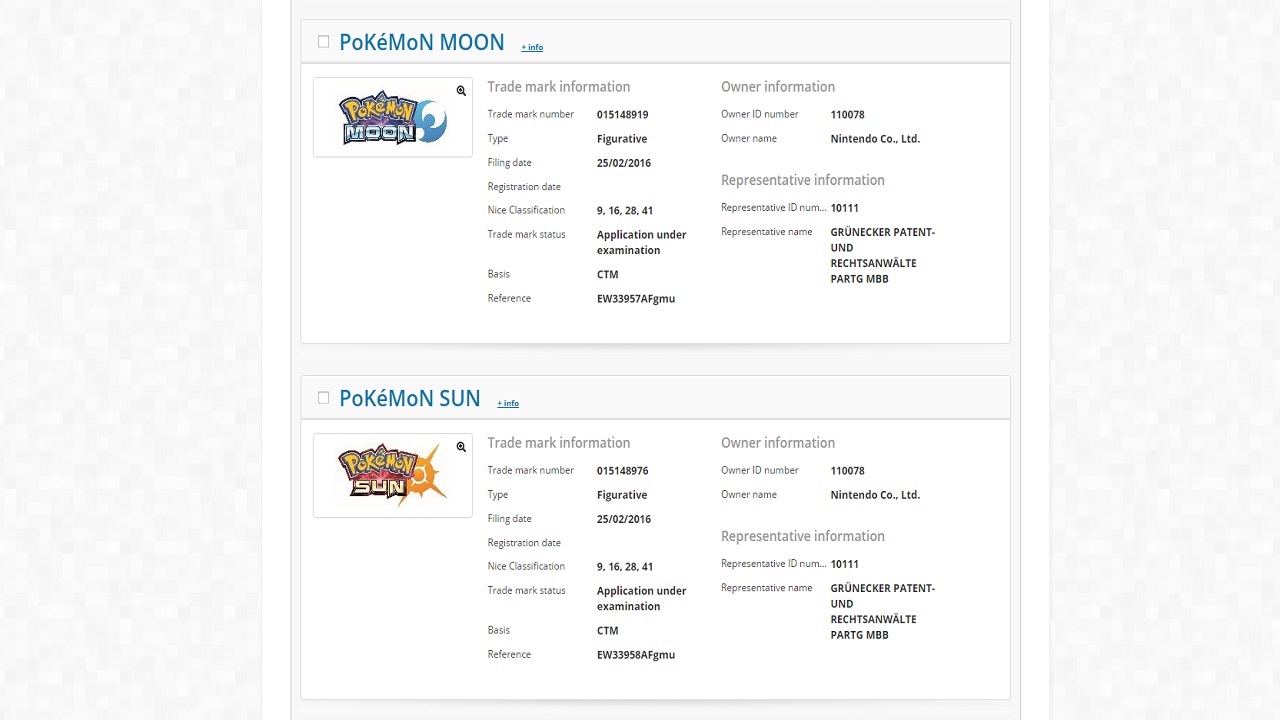Select trade mark number 015148976
1280x720 pixels.
pyautogui.click(x=622, y=471)
